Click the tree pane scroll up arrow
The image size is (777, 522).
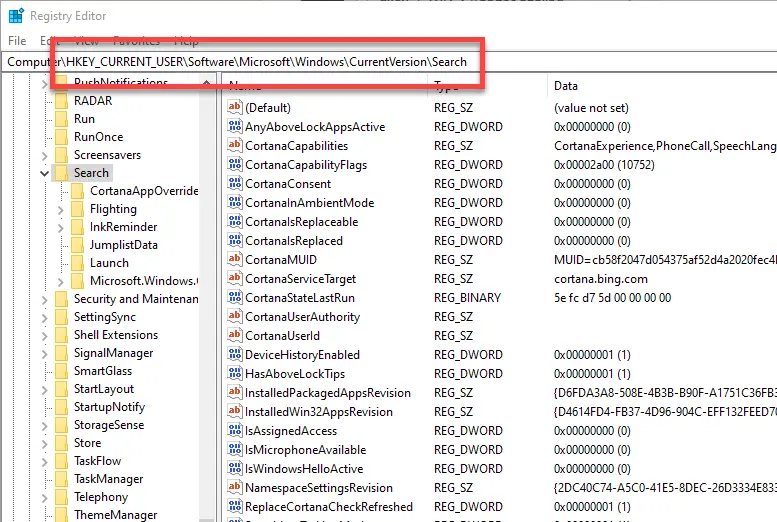pyautogui.click(x=207, y=83)
